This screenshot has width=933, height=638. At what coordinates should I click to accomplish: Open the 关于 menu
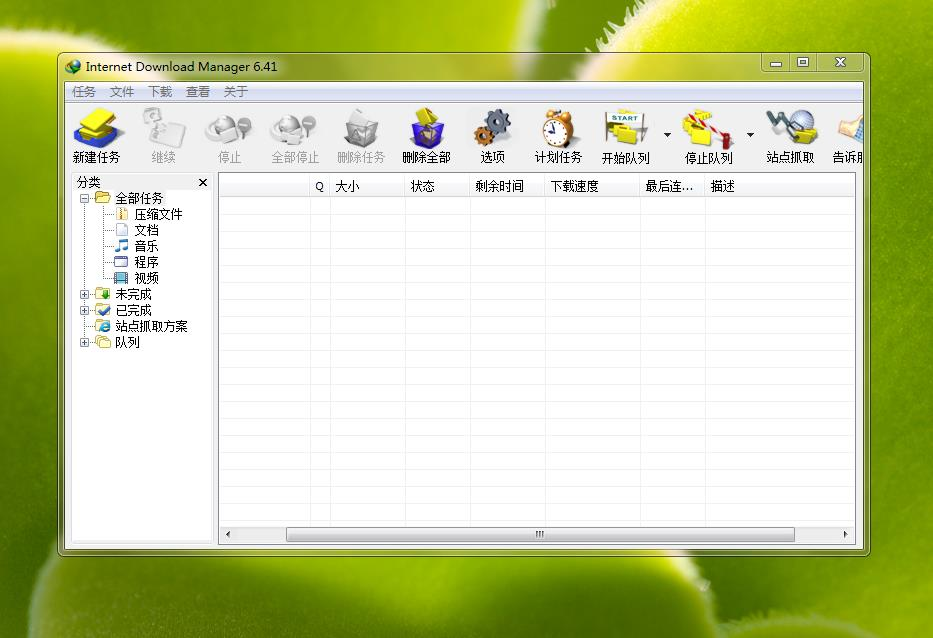click(236, 92)
